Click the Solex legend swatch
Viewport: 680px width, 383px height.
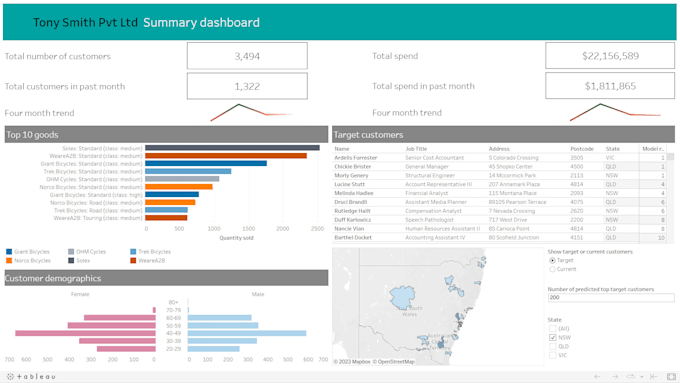pos(71,261)
